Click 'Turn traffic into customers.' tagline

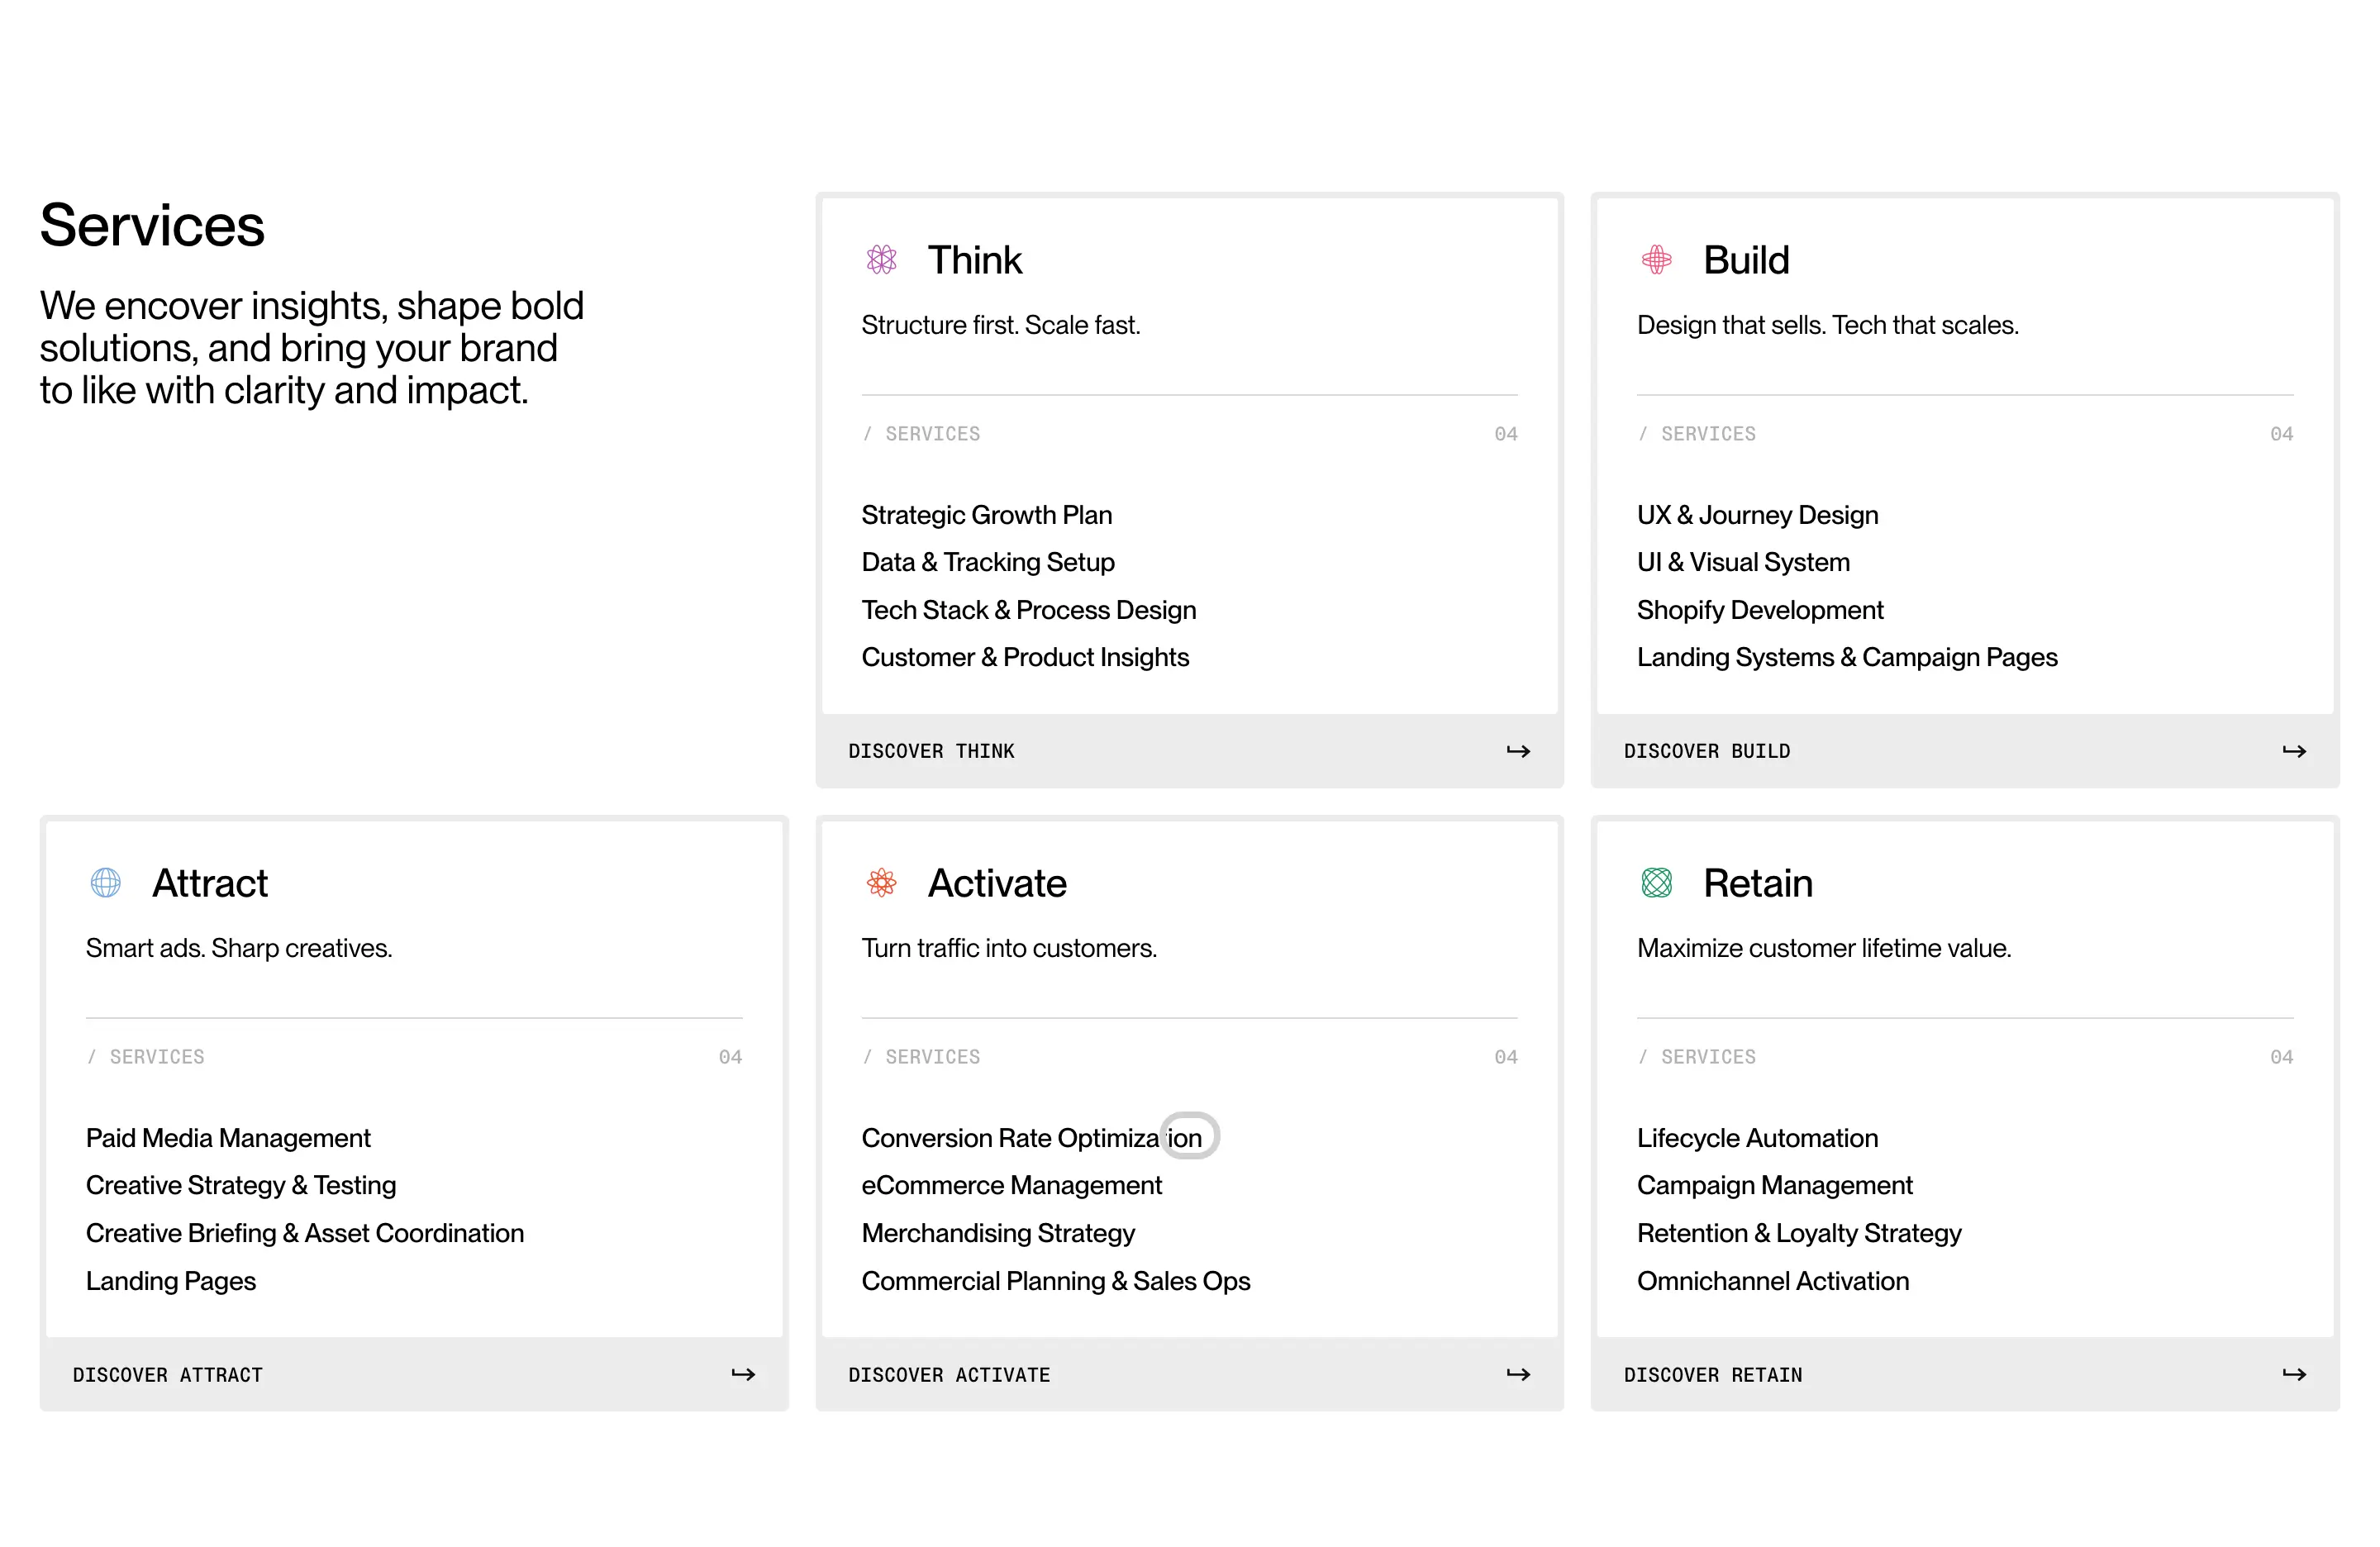click(x=1009, y=948)
